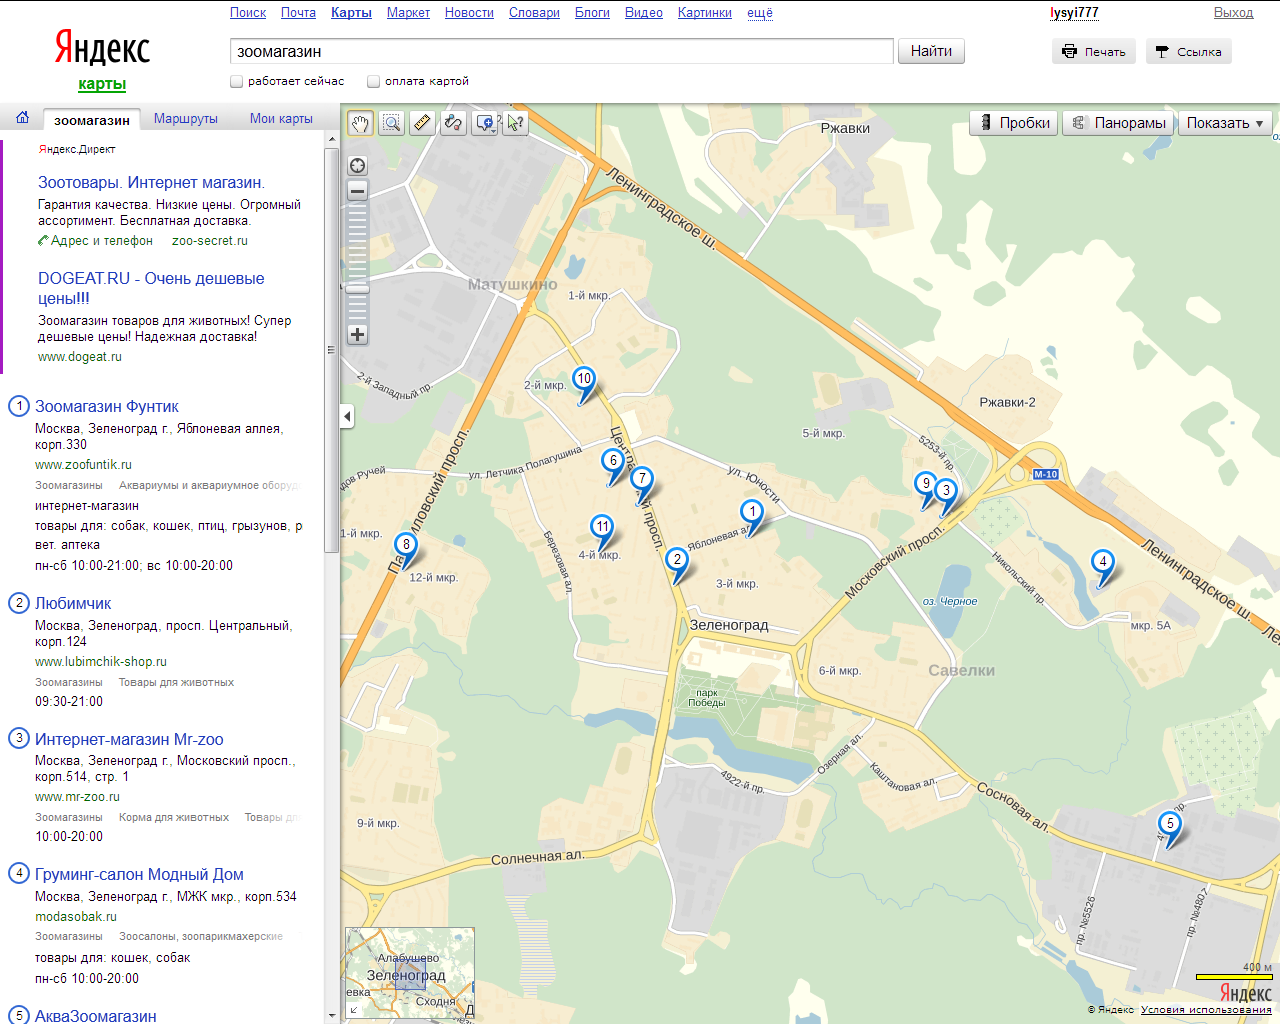Click the Найти search button
Screen dimensions: 1280x1024
point(931,51)
